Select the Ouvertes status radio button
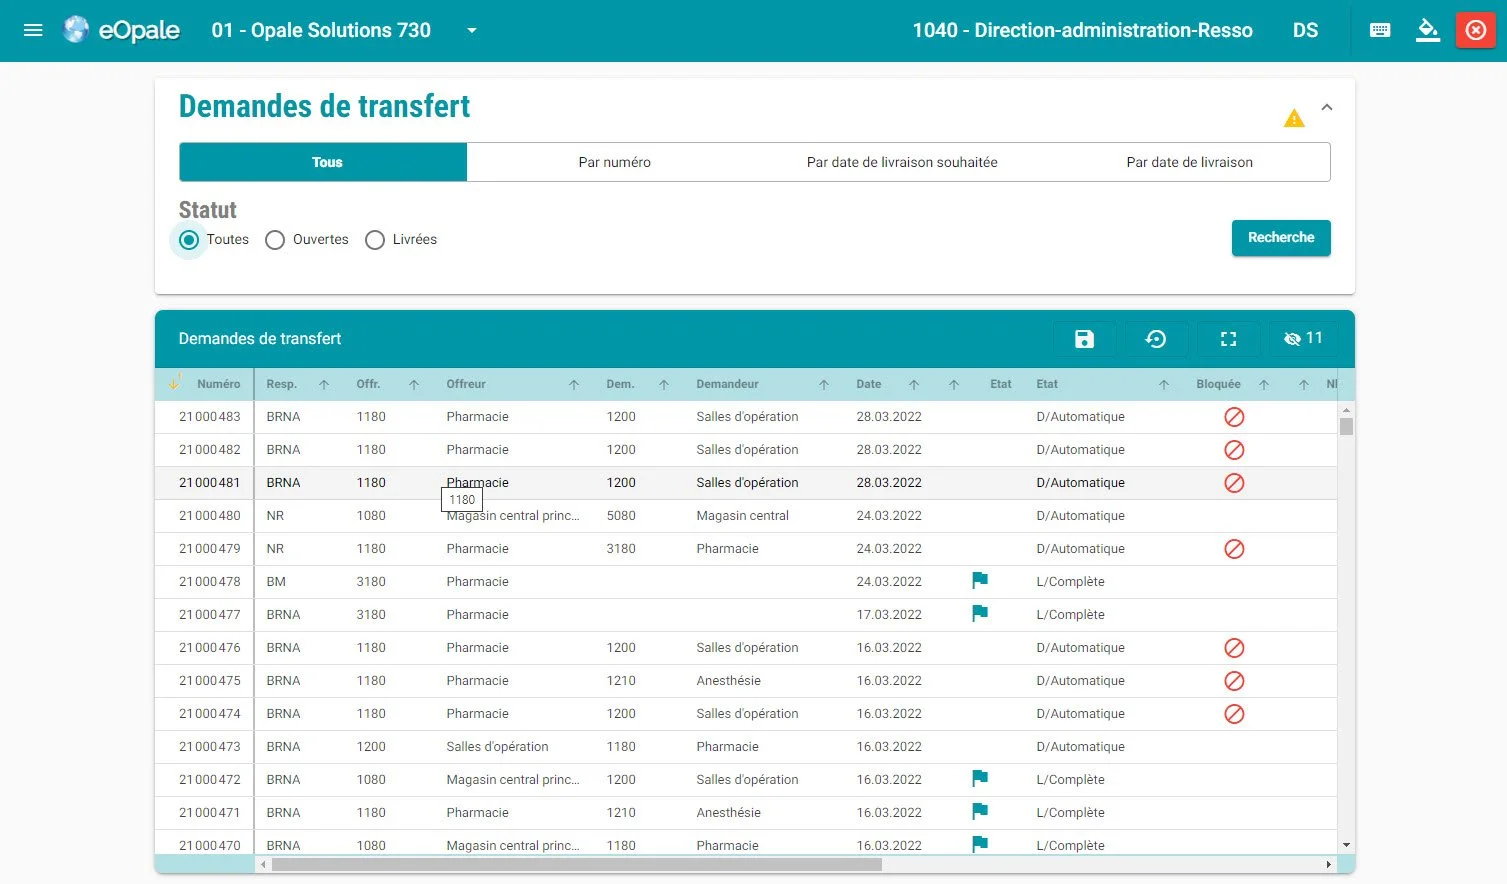This screenshot has height=884, width=1507. 275,240
